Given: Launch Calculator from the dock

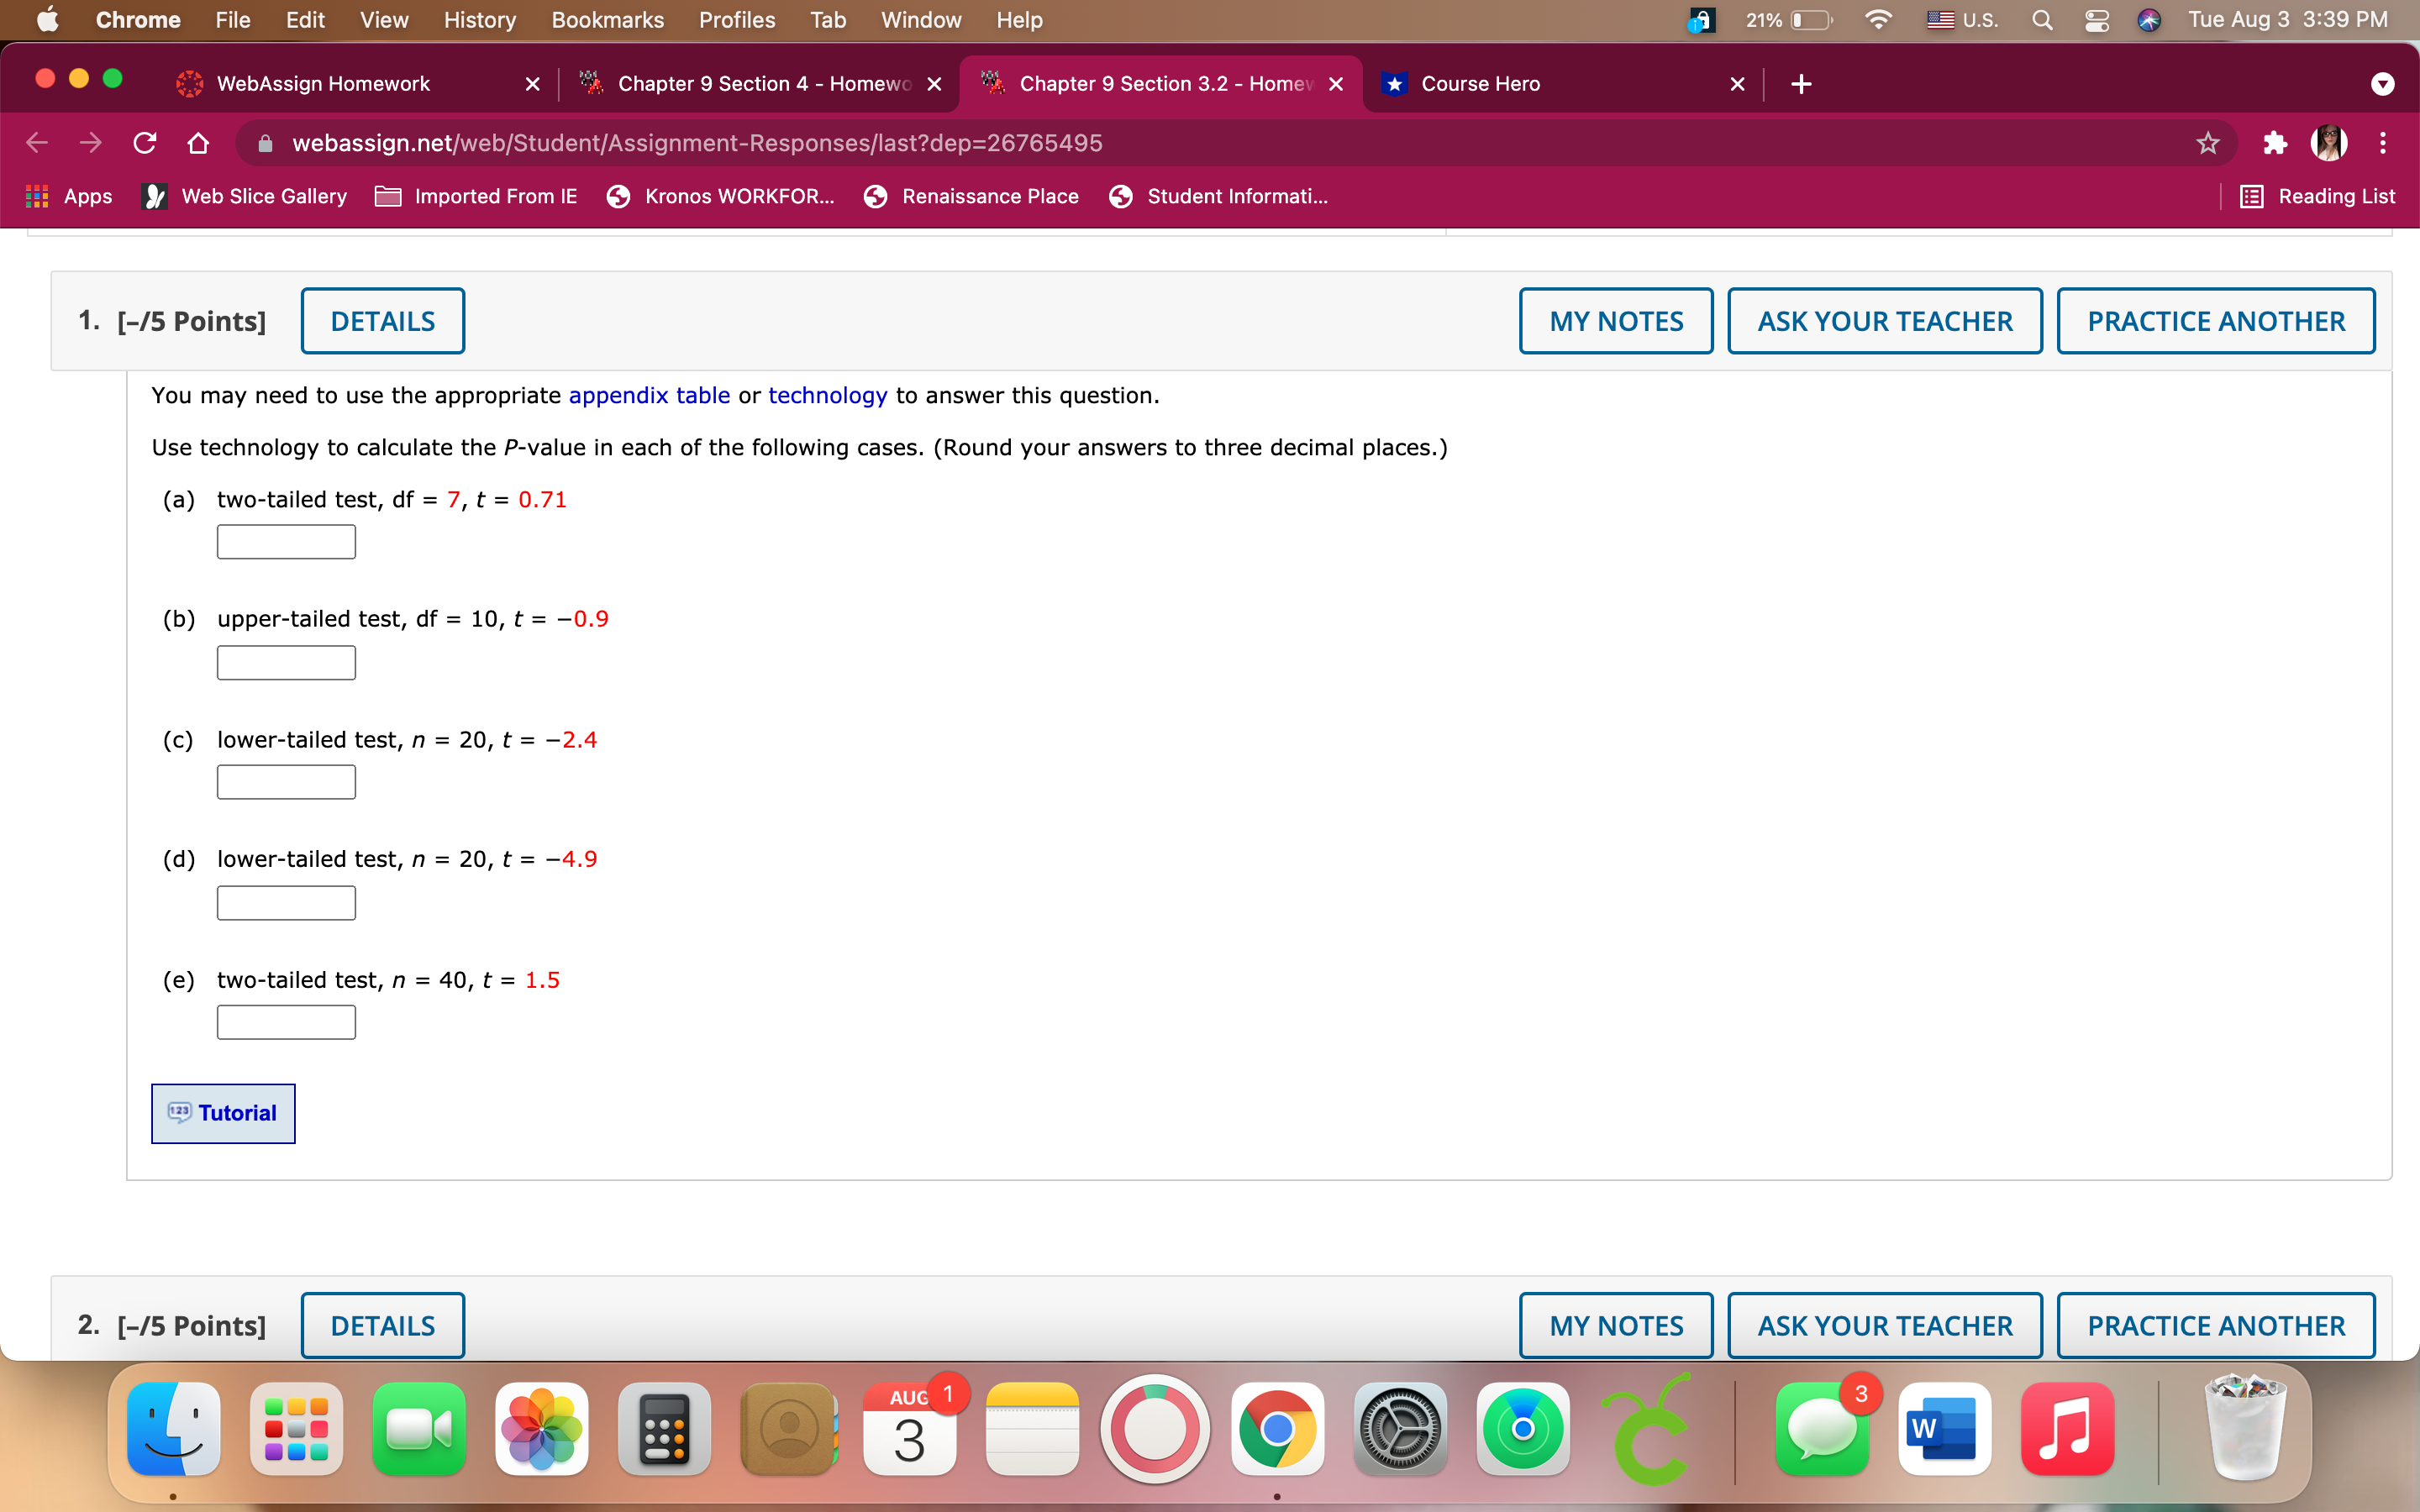Looking at the screenshot, I should 664,1430.
